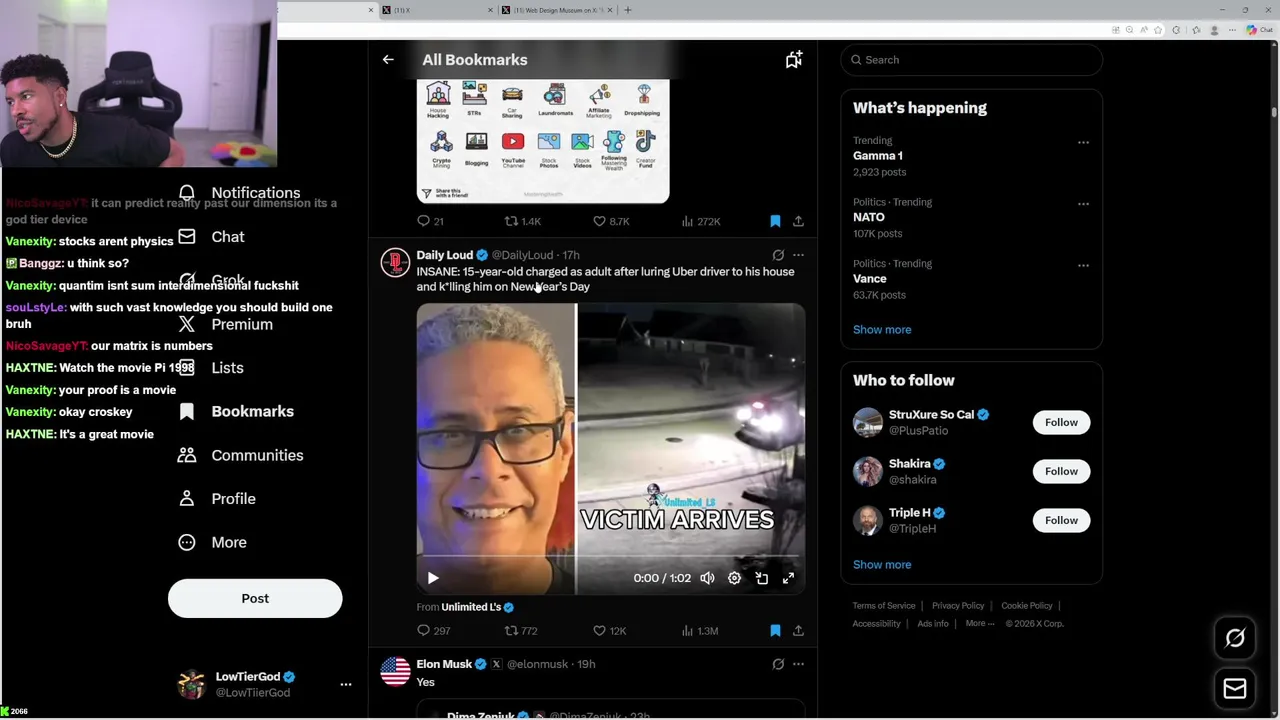
Task: Show more accounts to follow
Action: coord(882,564)
